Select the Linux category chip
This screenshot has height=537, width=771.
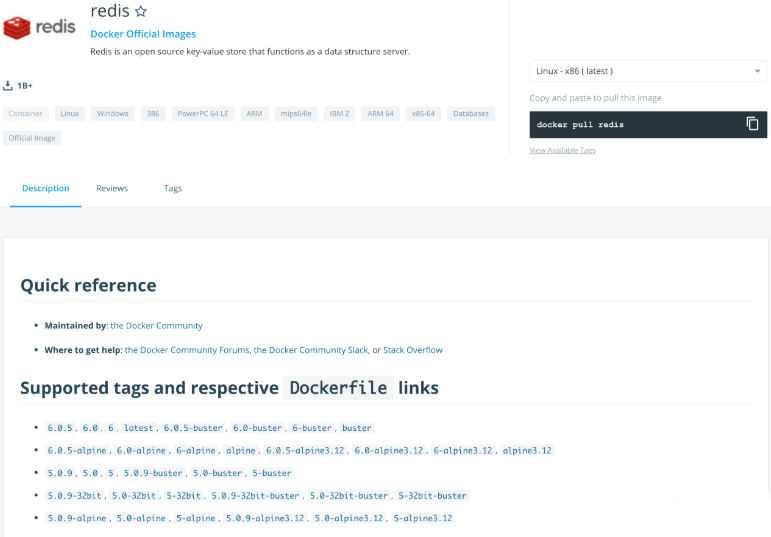click(70, 114)
